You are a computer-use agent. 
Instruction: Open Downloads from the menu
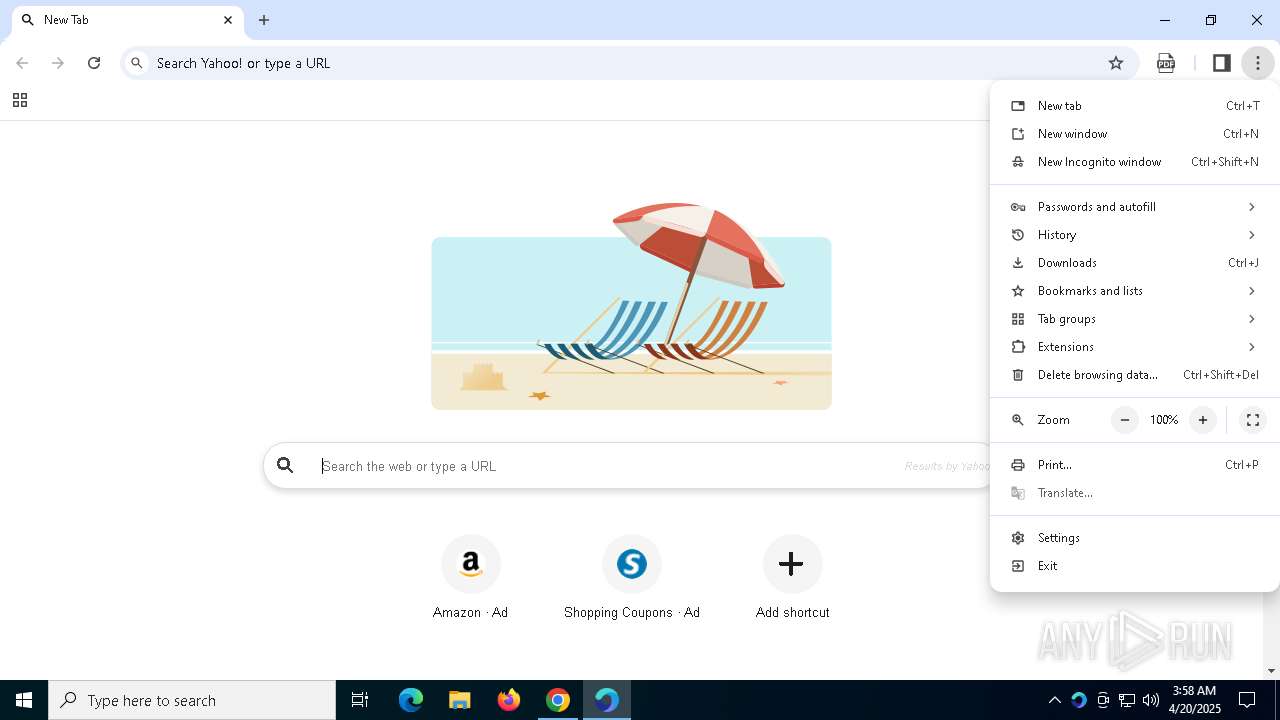(x=1135, y=263)
